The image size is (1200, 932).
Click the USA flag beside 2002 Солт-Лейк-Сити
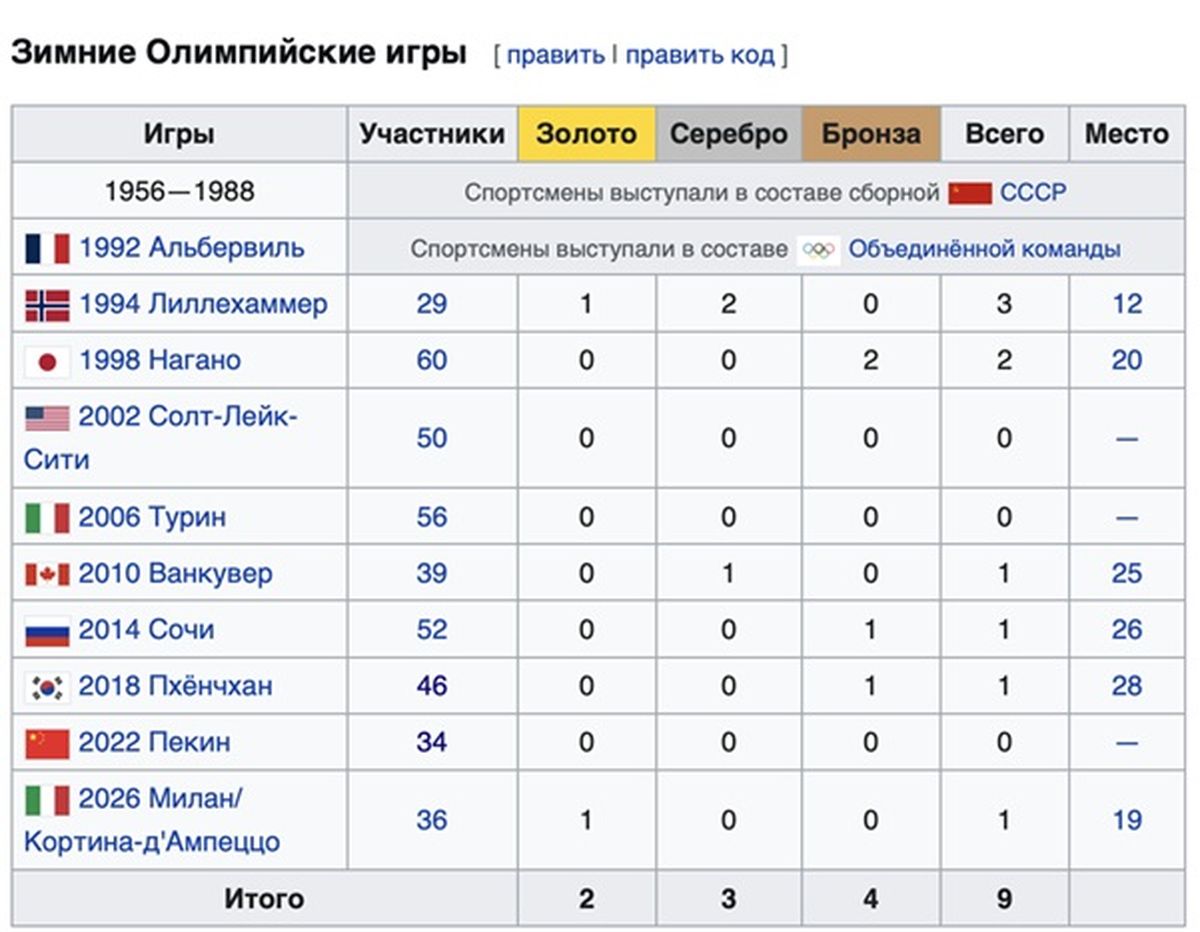[47, 418]
